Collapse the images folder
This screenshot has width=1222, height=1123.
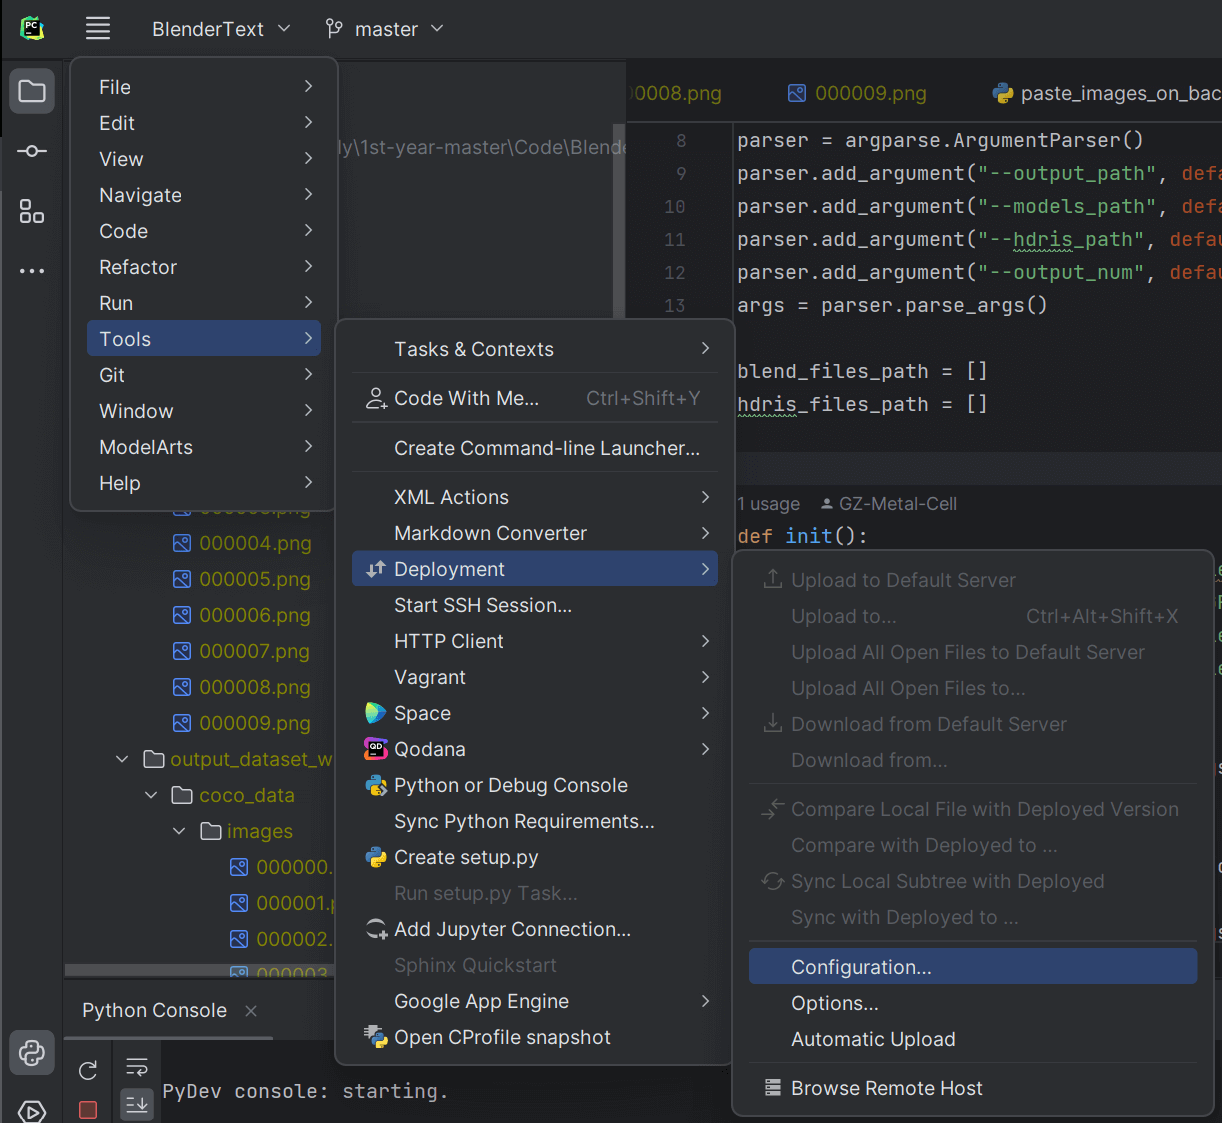[179, 831]
